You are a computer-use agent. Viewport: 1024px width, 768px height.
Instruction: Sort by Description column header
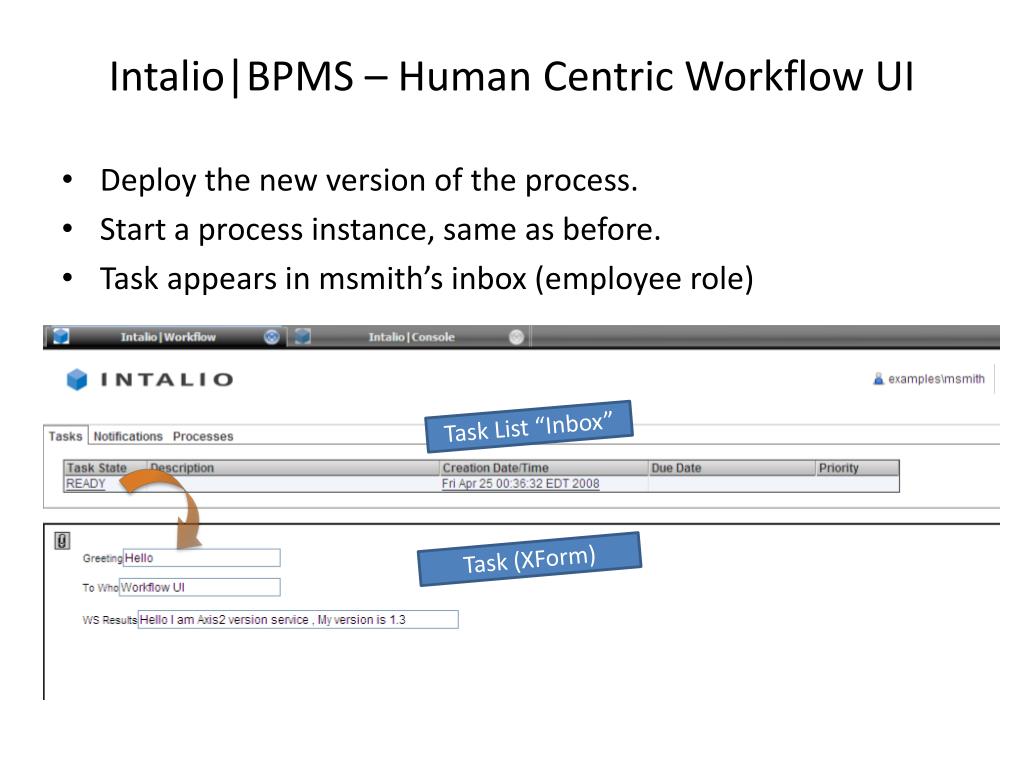293,468
